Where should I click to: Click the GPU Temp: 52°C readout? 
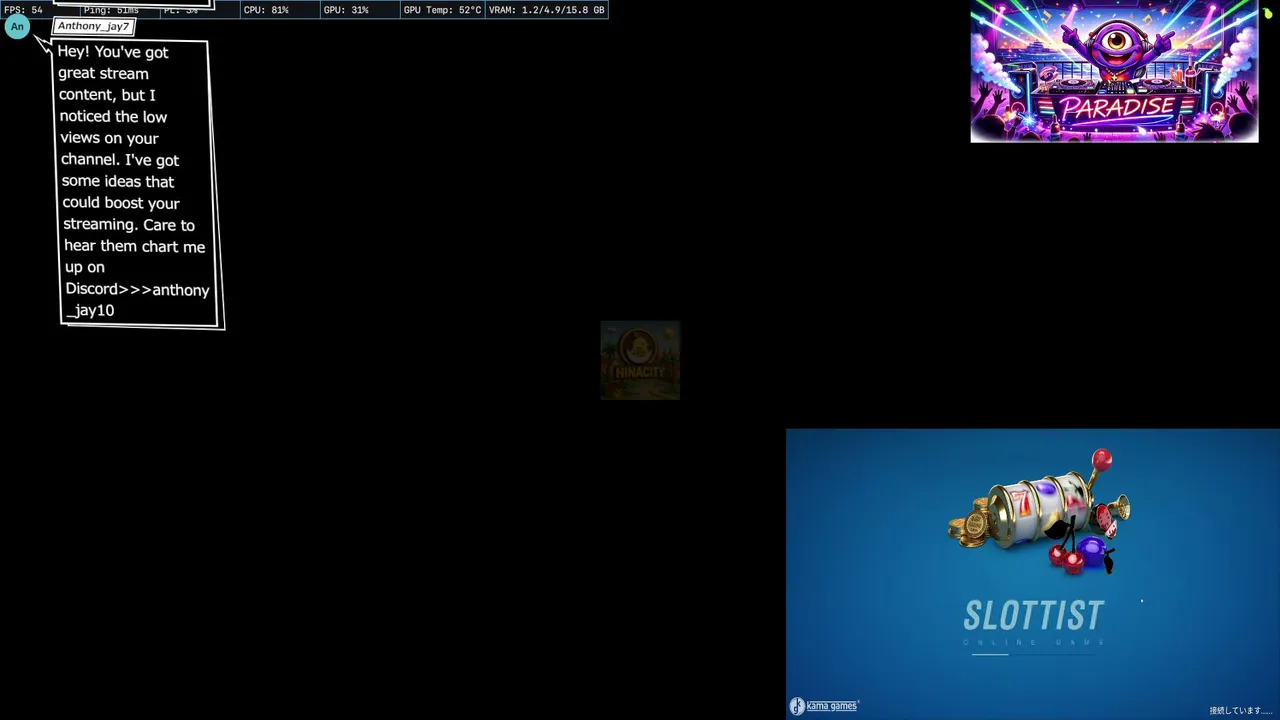coord(442,10)
